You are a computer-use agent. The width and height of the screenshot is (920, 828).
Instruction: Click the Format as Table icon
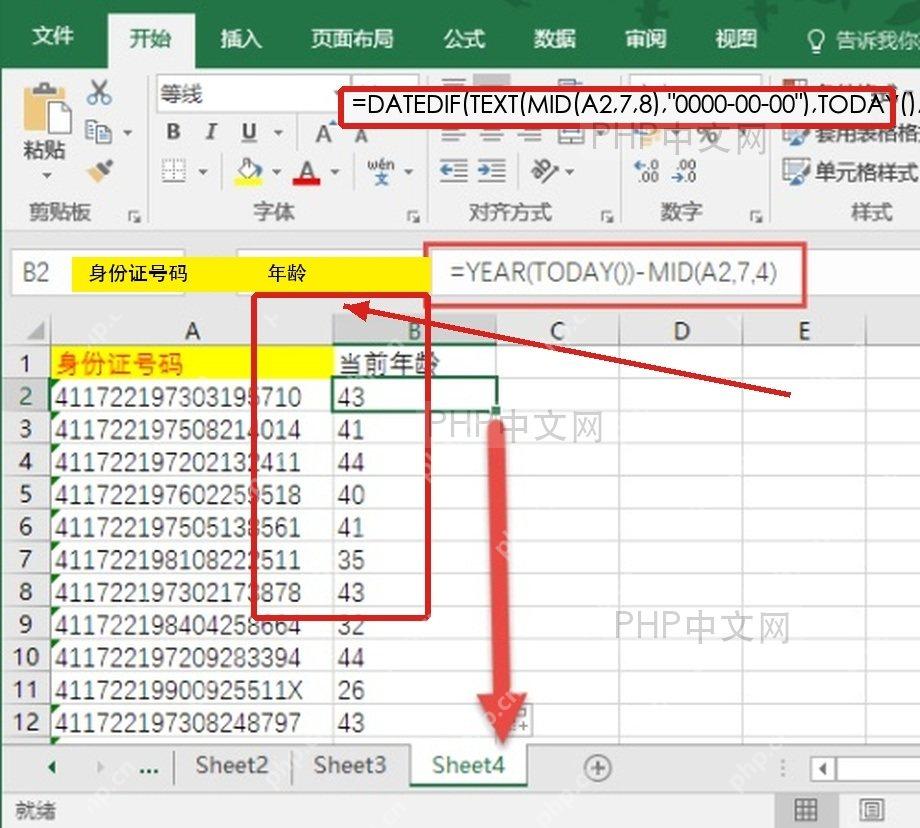point(796,136)
